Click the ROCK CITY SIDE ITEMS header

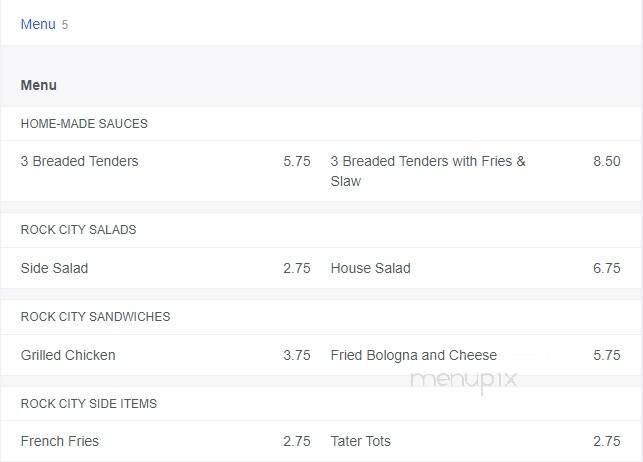(89, 403)
